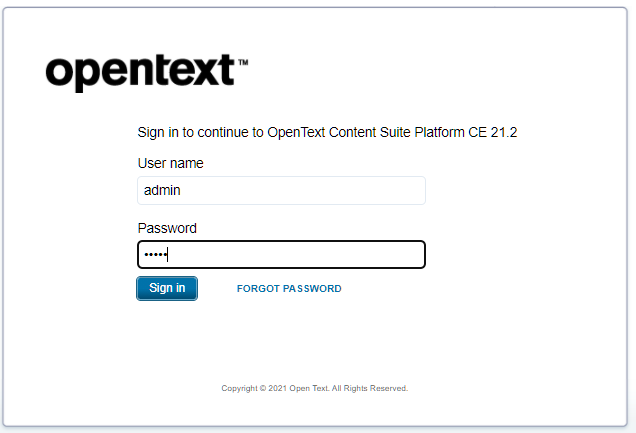Click 'Content Suite Platform CE 21.2' in the heading
The width and height of the screenshot is (636, 433).
click(x=423, y=133)
